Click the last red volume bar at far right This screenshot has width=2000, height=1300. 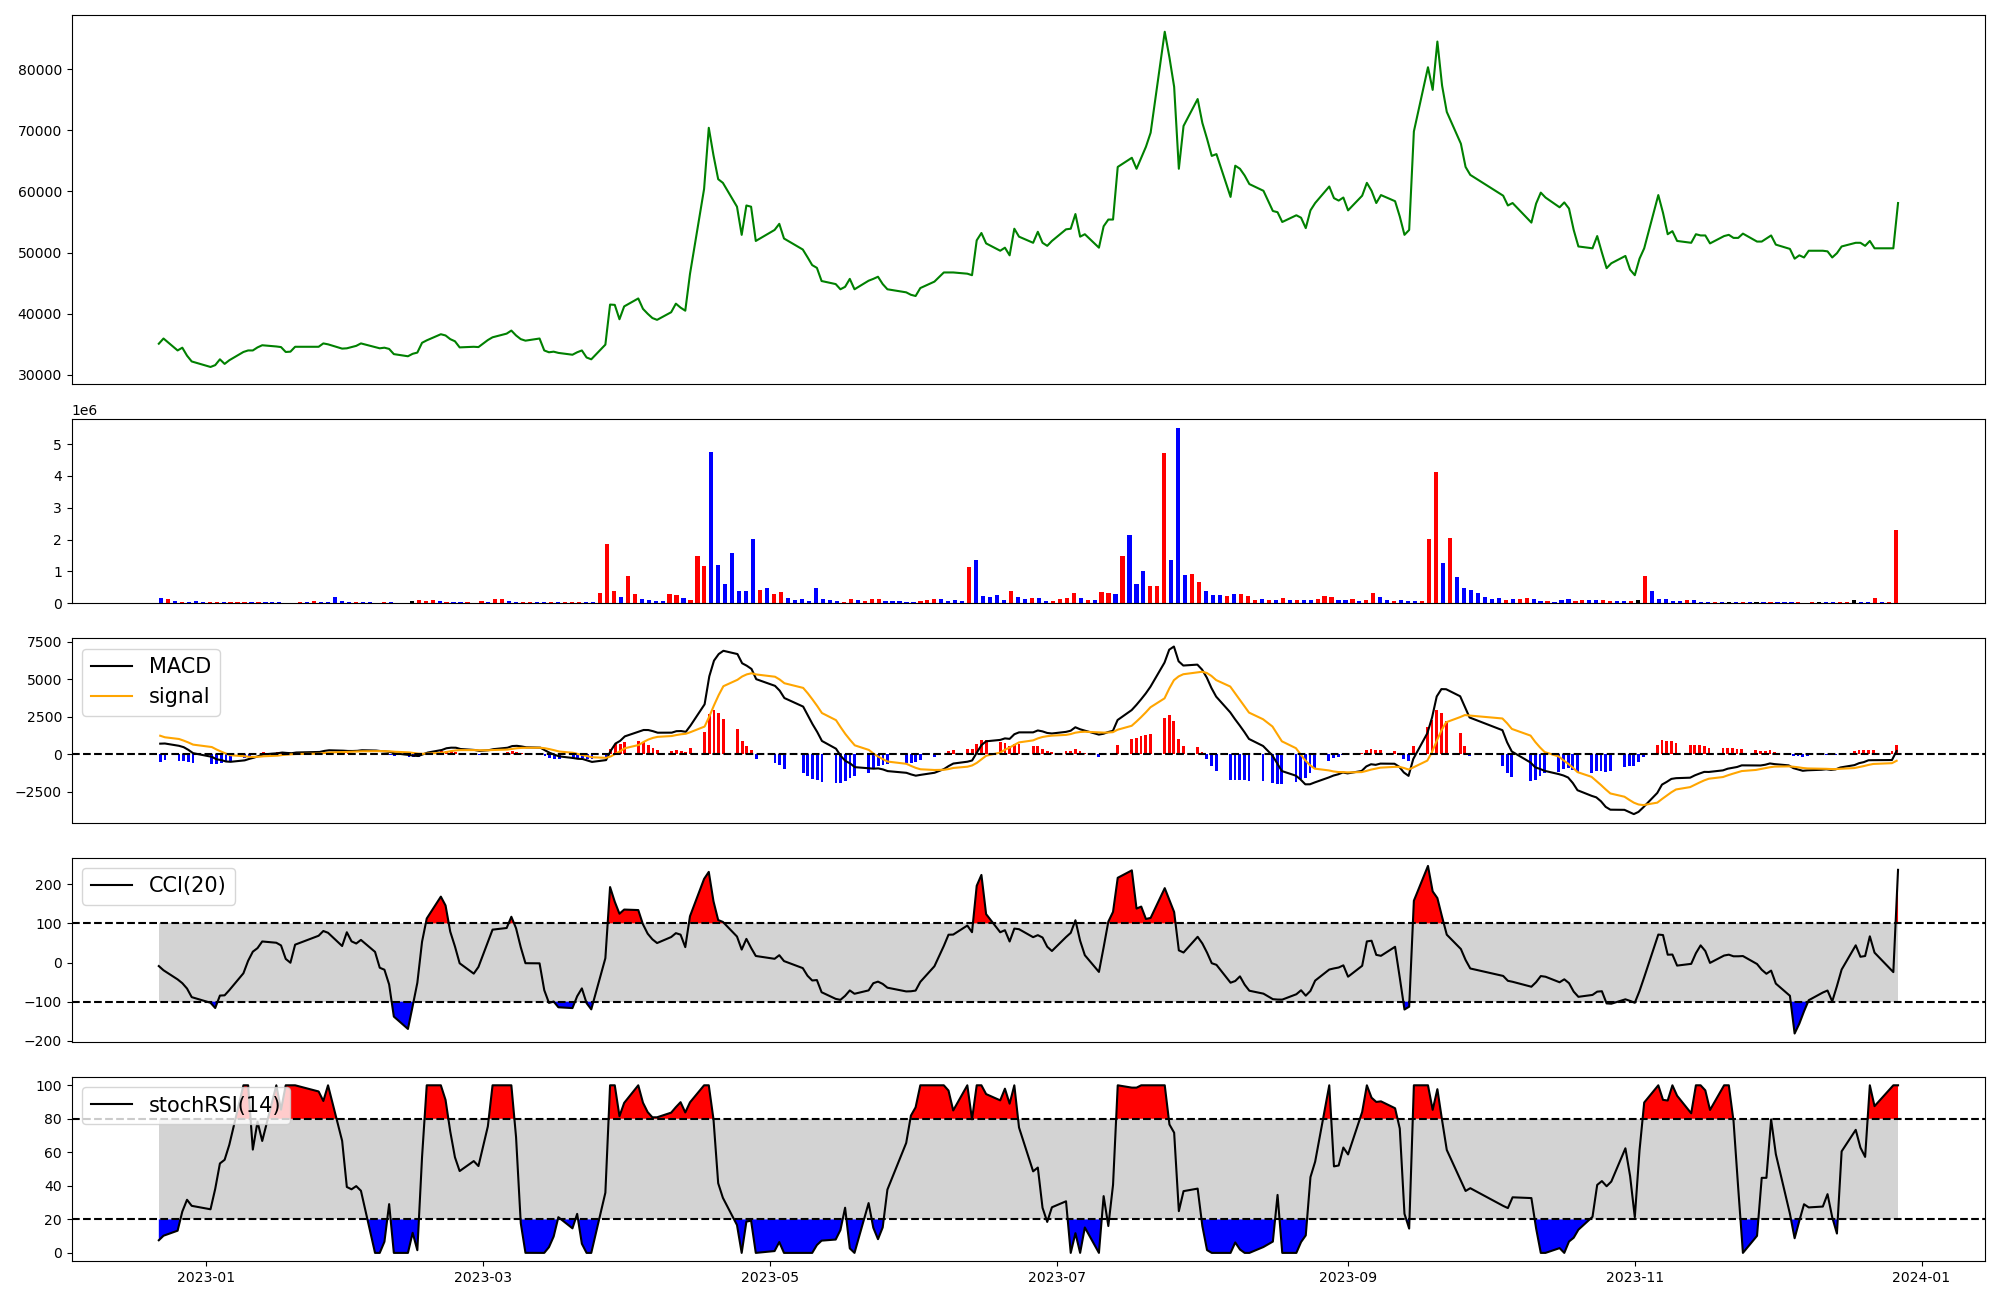pyautogui.click(x=1896, y=567)
